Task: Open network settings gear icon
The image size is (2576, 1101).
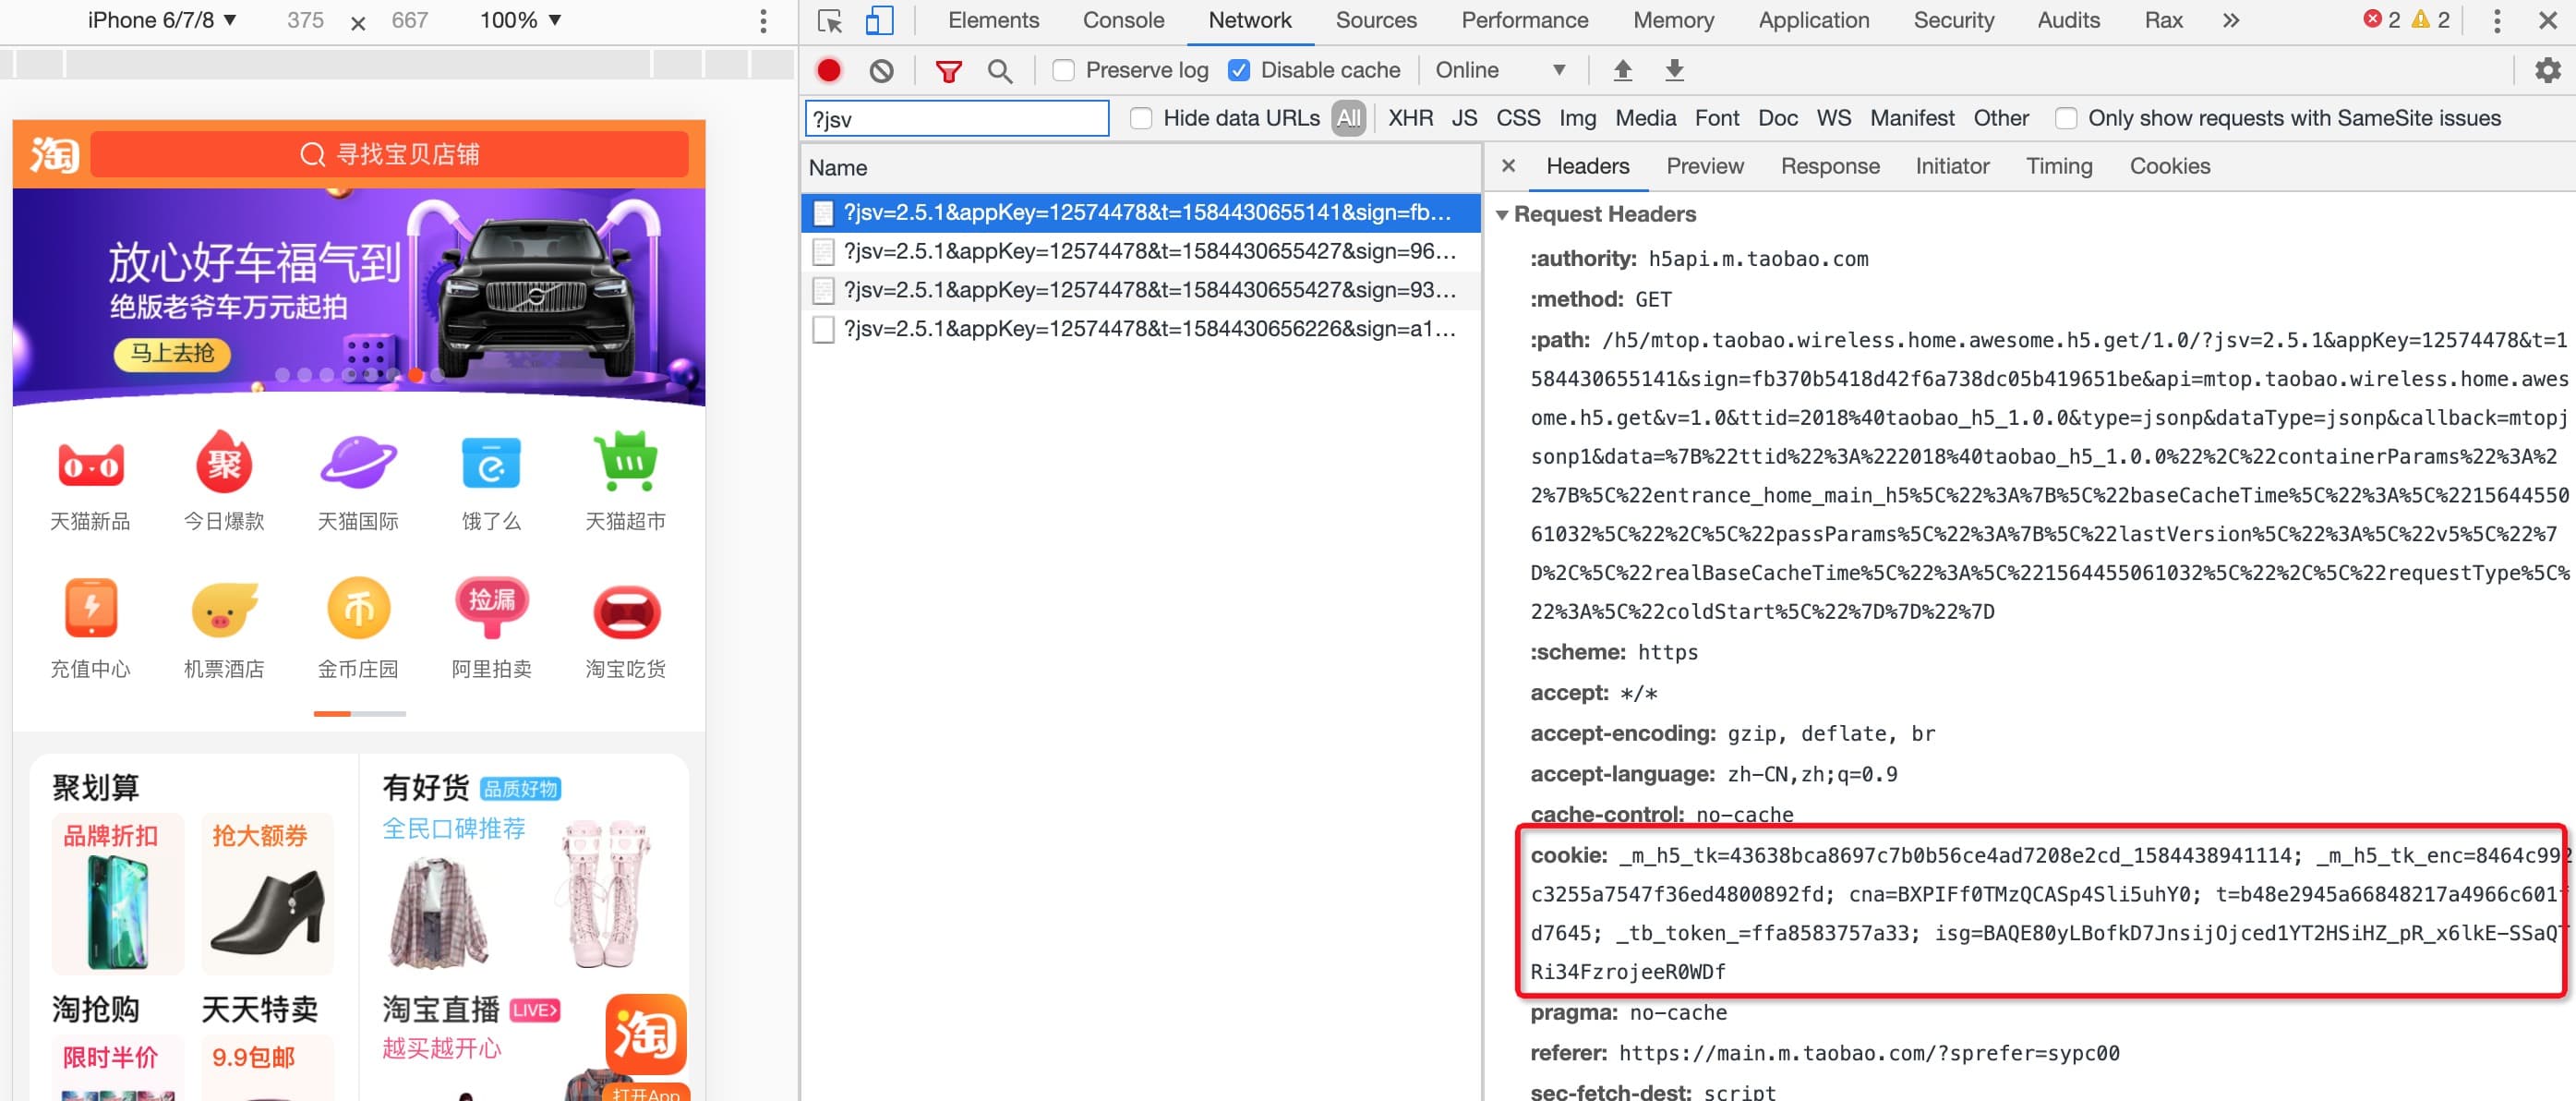Action: (x=2547, y=70)
